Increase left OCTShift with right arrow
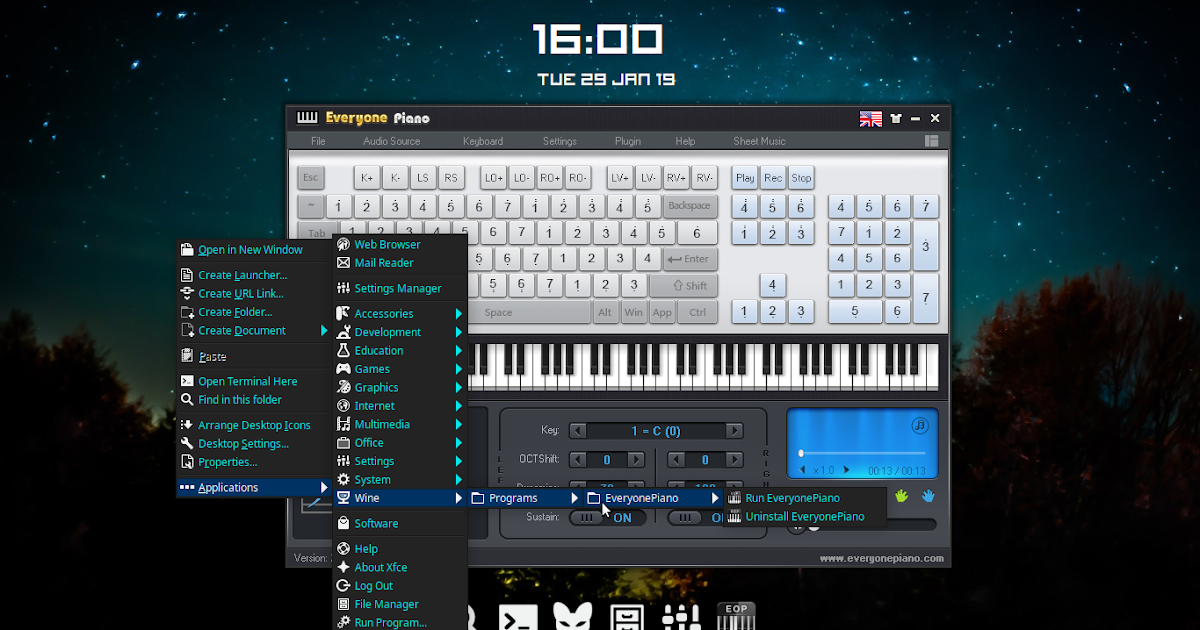Image resolution: width=1200 pixels, height=630 pixels. pos(637,460)
